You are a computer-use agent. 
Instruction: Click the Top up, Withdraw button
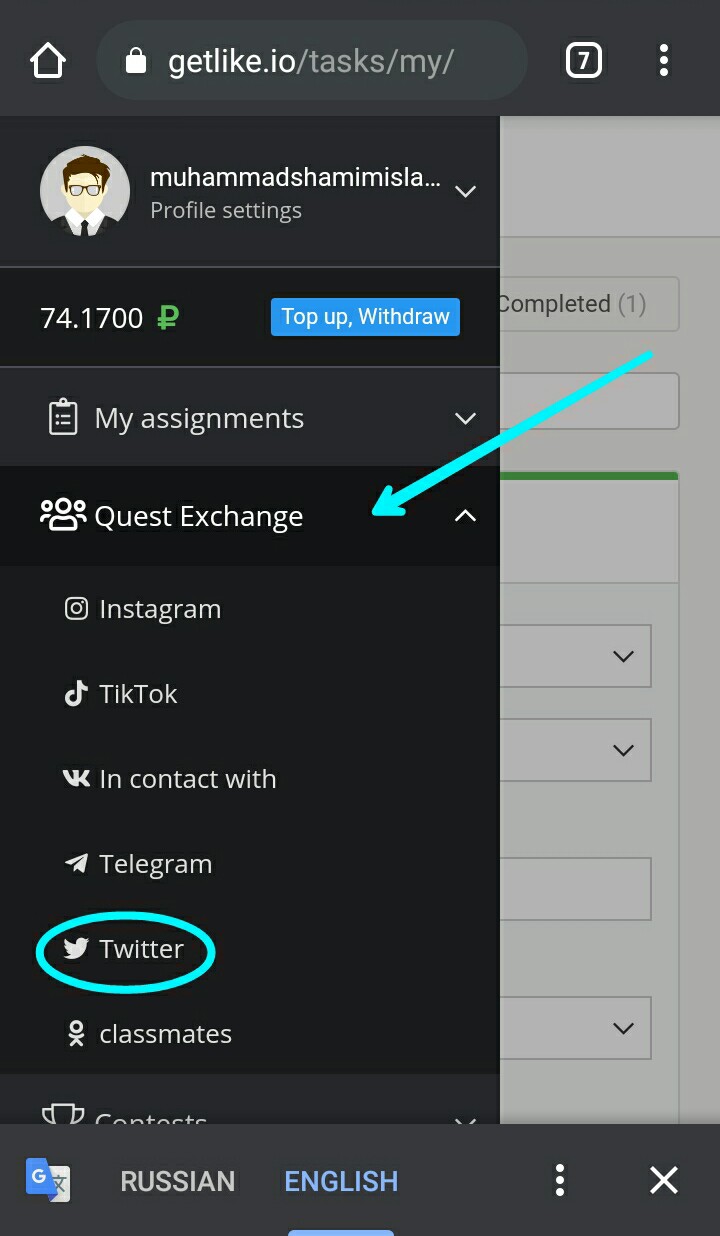[x=365, y=317]
